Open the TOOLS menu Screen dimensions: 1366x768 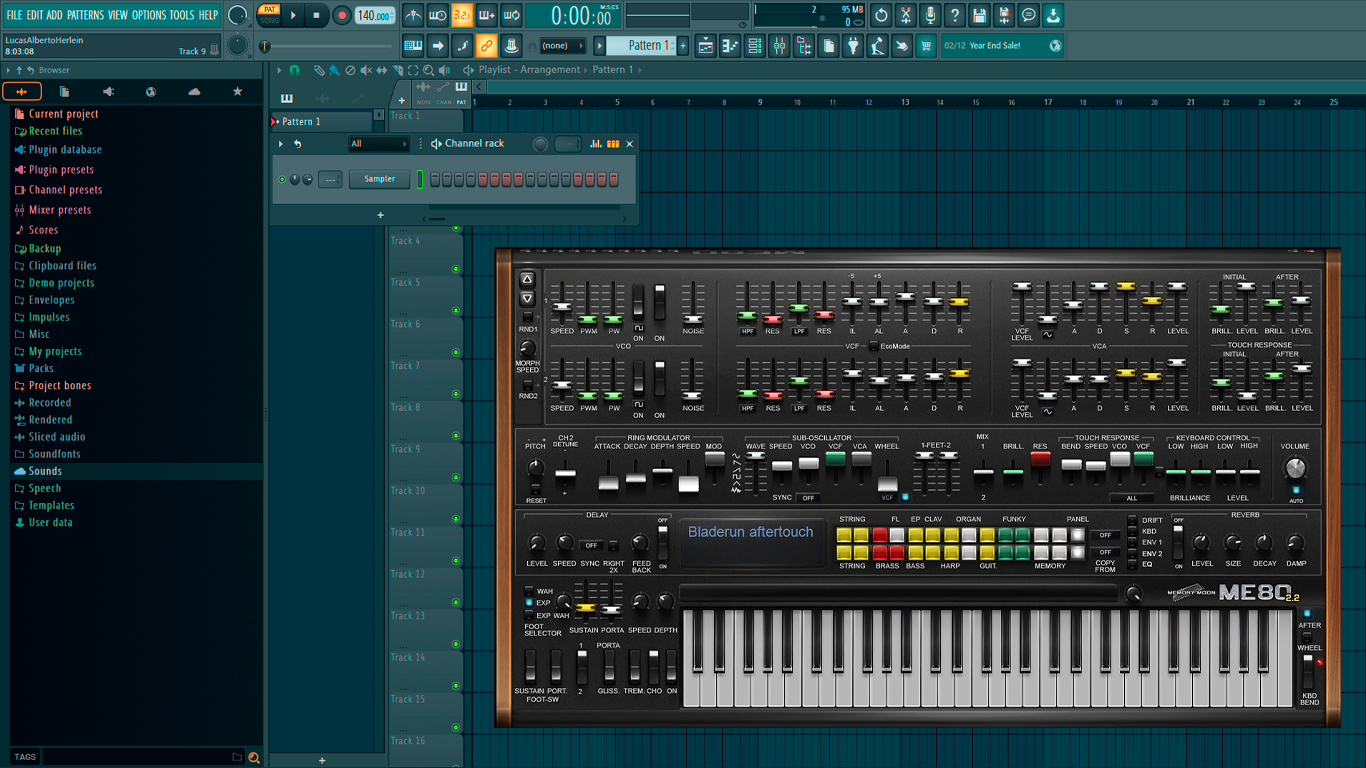pos(182,15)
